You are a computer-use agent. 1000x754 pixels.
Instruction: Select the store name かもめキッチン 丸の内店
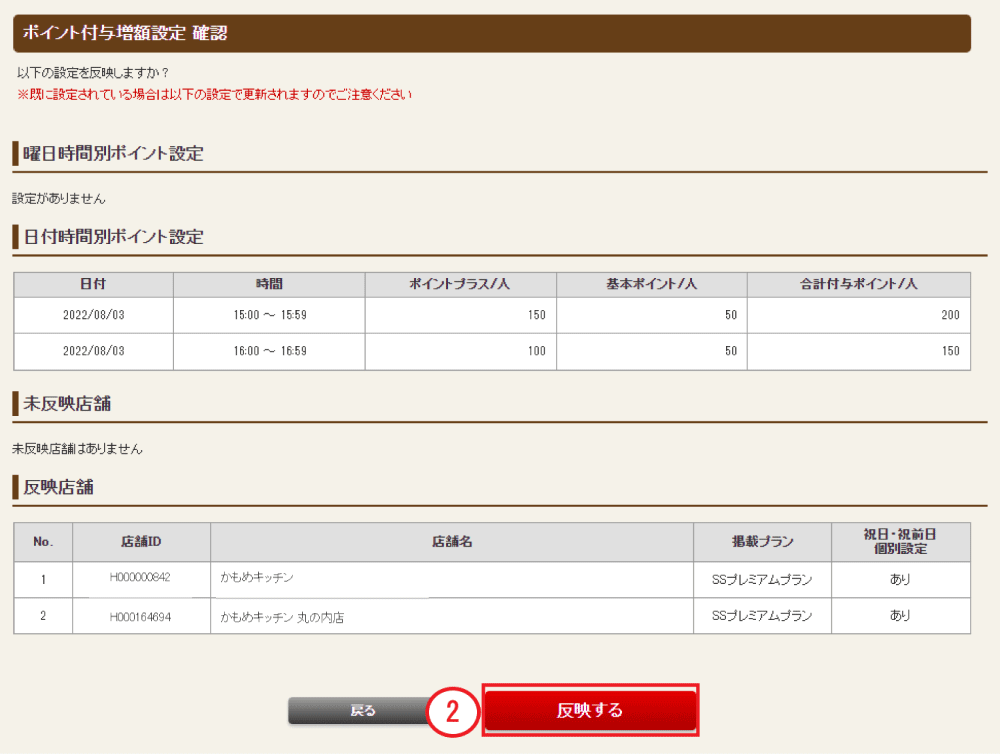pos(282,617)
